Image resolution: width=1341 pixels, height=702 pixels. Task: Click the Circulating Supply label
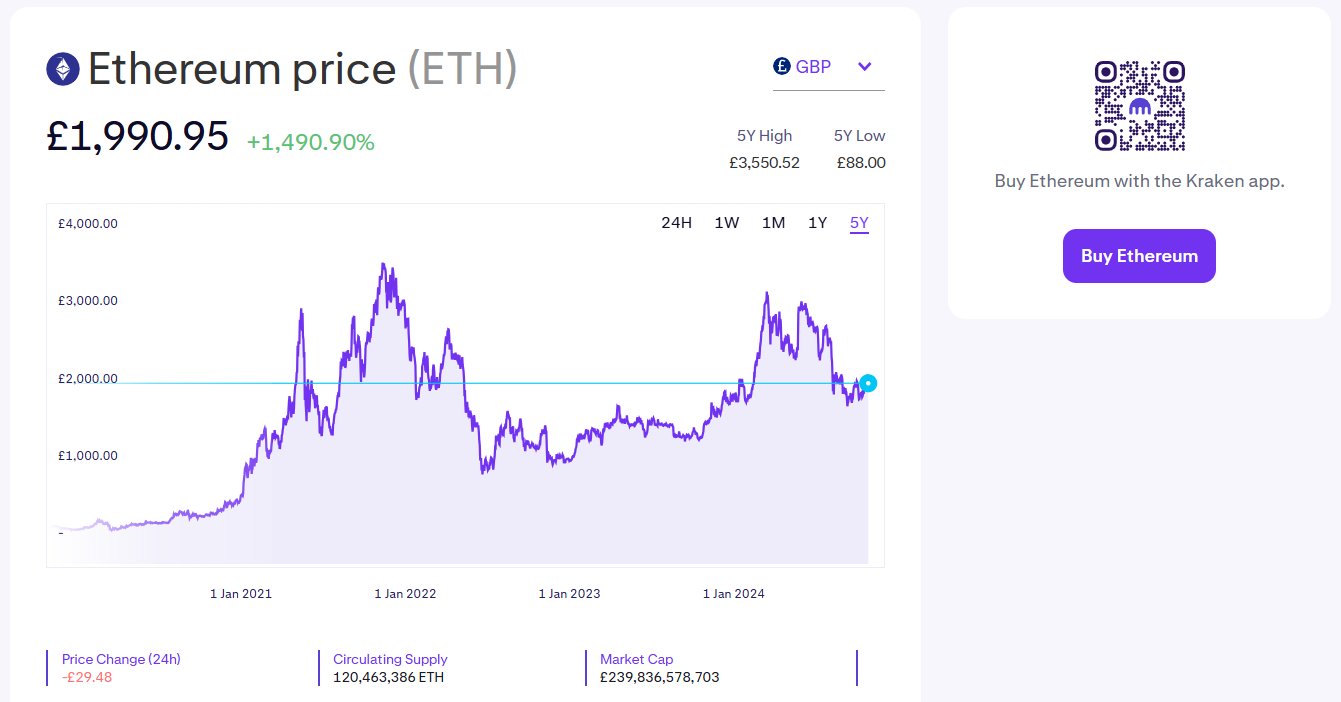tap(390, 659)
